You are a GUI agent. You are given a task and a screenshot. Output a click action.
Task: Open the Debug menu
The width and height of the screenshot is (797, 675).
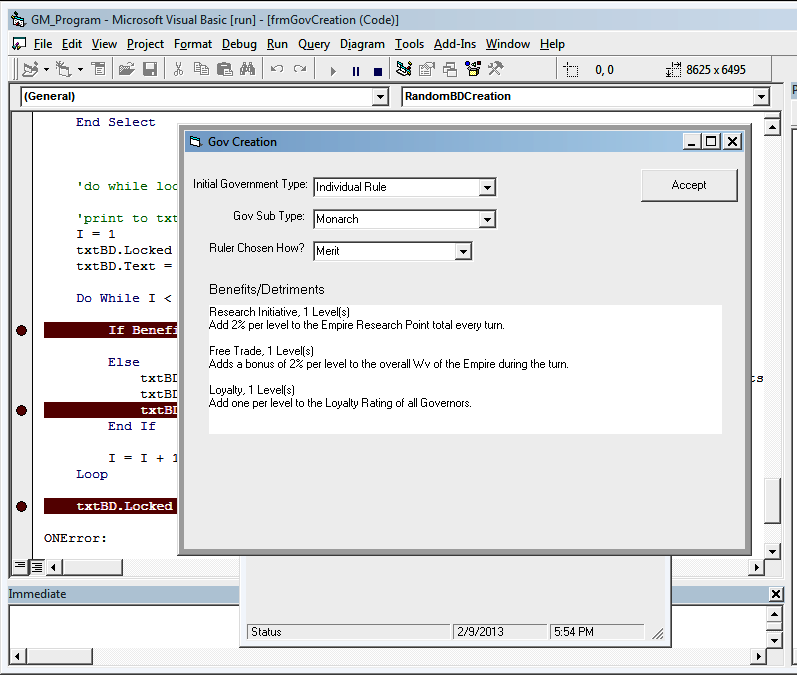239,44
